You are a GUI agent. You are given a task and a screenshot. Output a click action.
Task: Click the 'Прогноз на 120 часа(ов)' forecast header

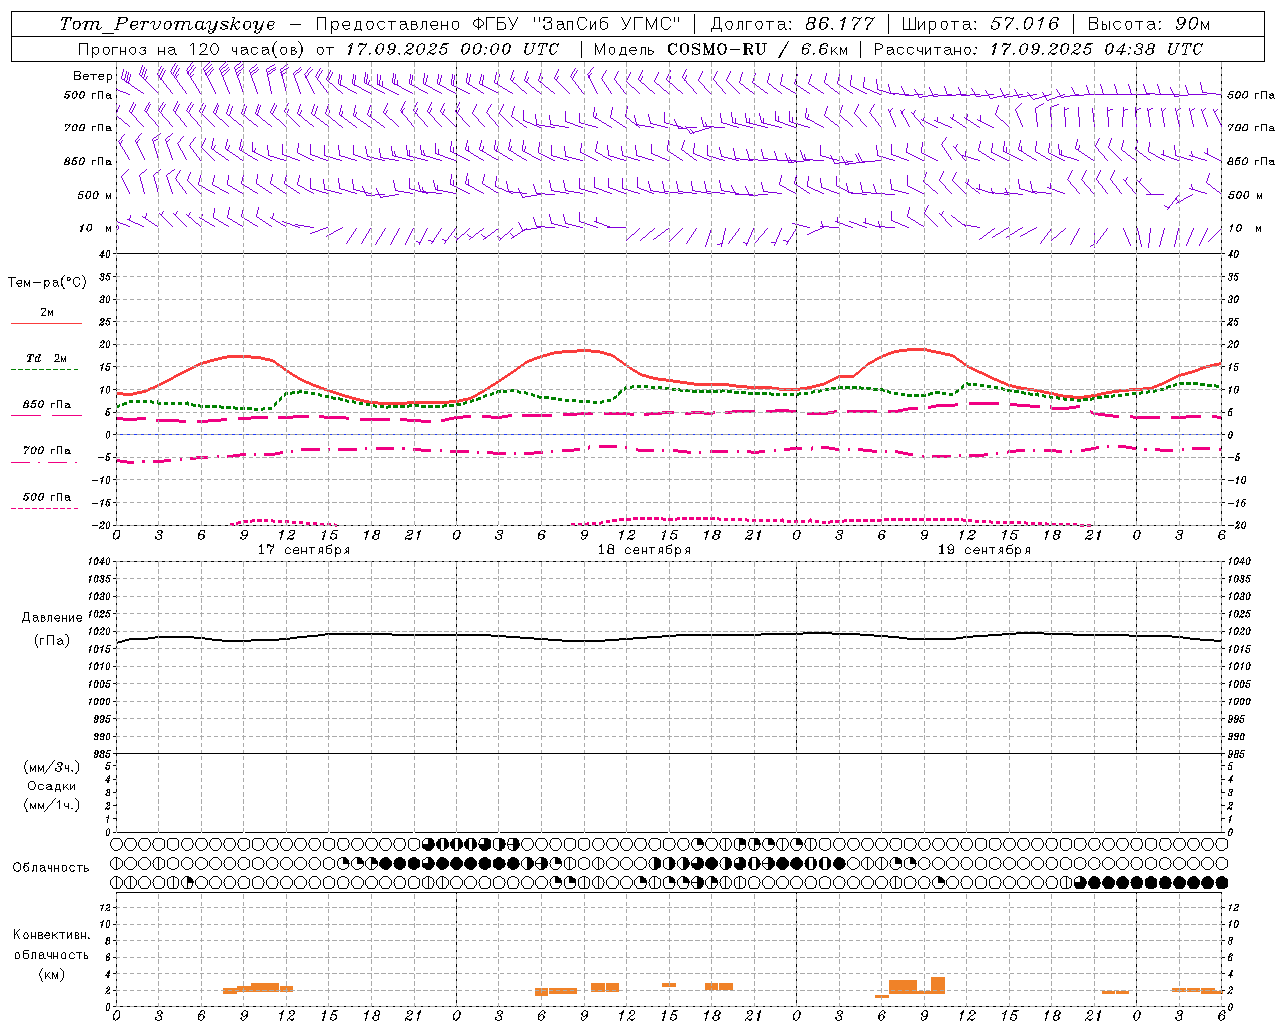pos(193,49)
